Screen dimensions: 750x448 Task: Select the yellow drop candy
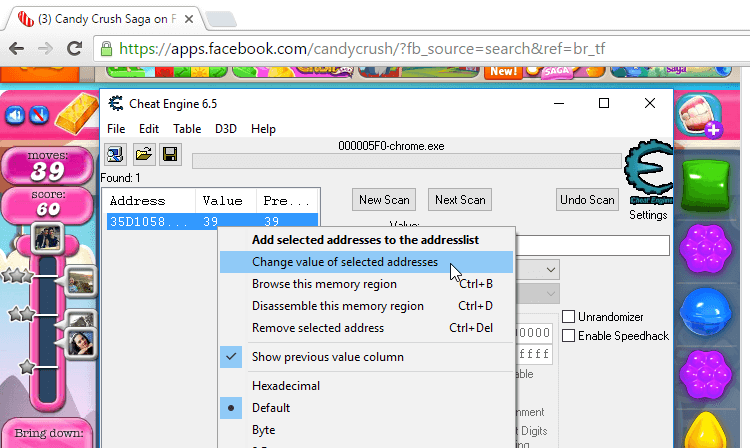(706, 430)
